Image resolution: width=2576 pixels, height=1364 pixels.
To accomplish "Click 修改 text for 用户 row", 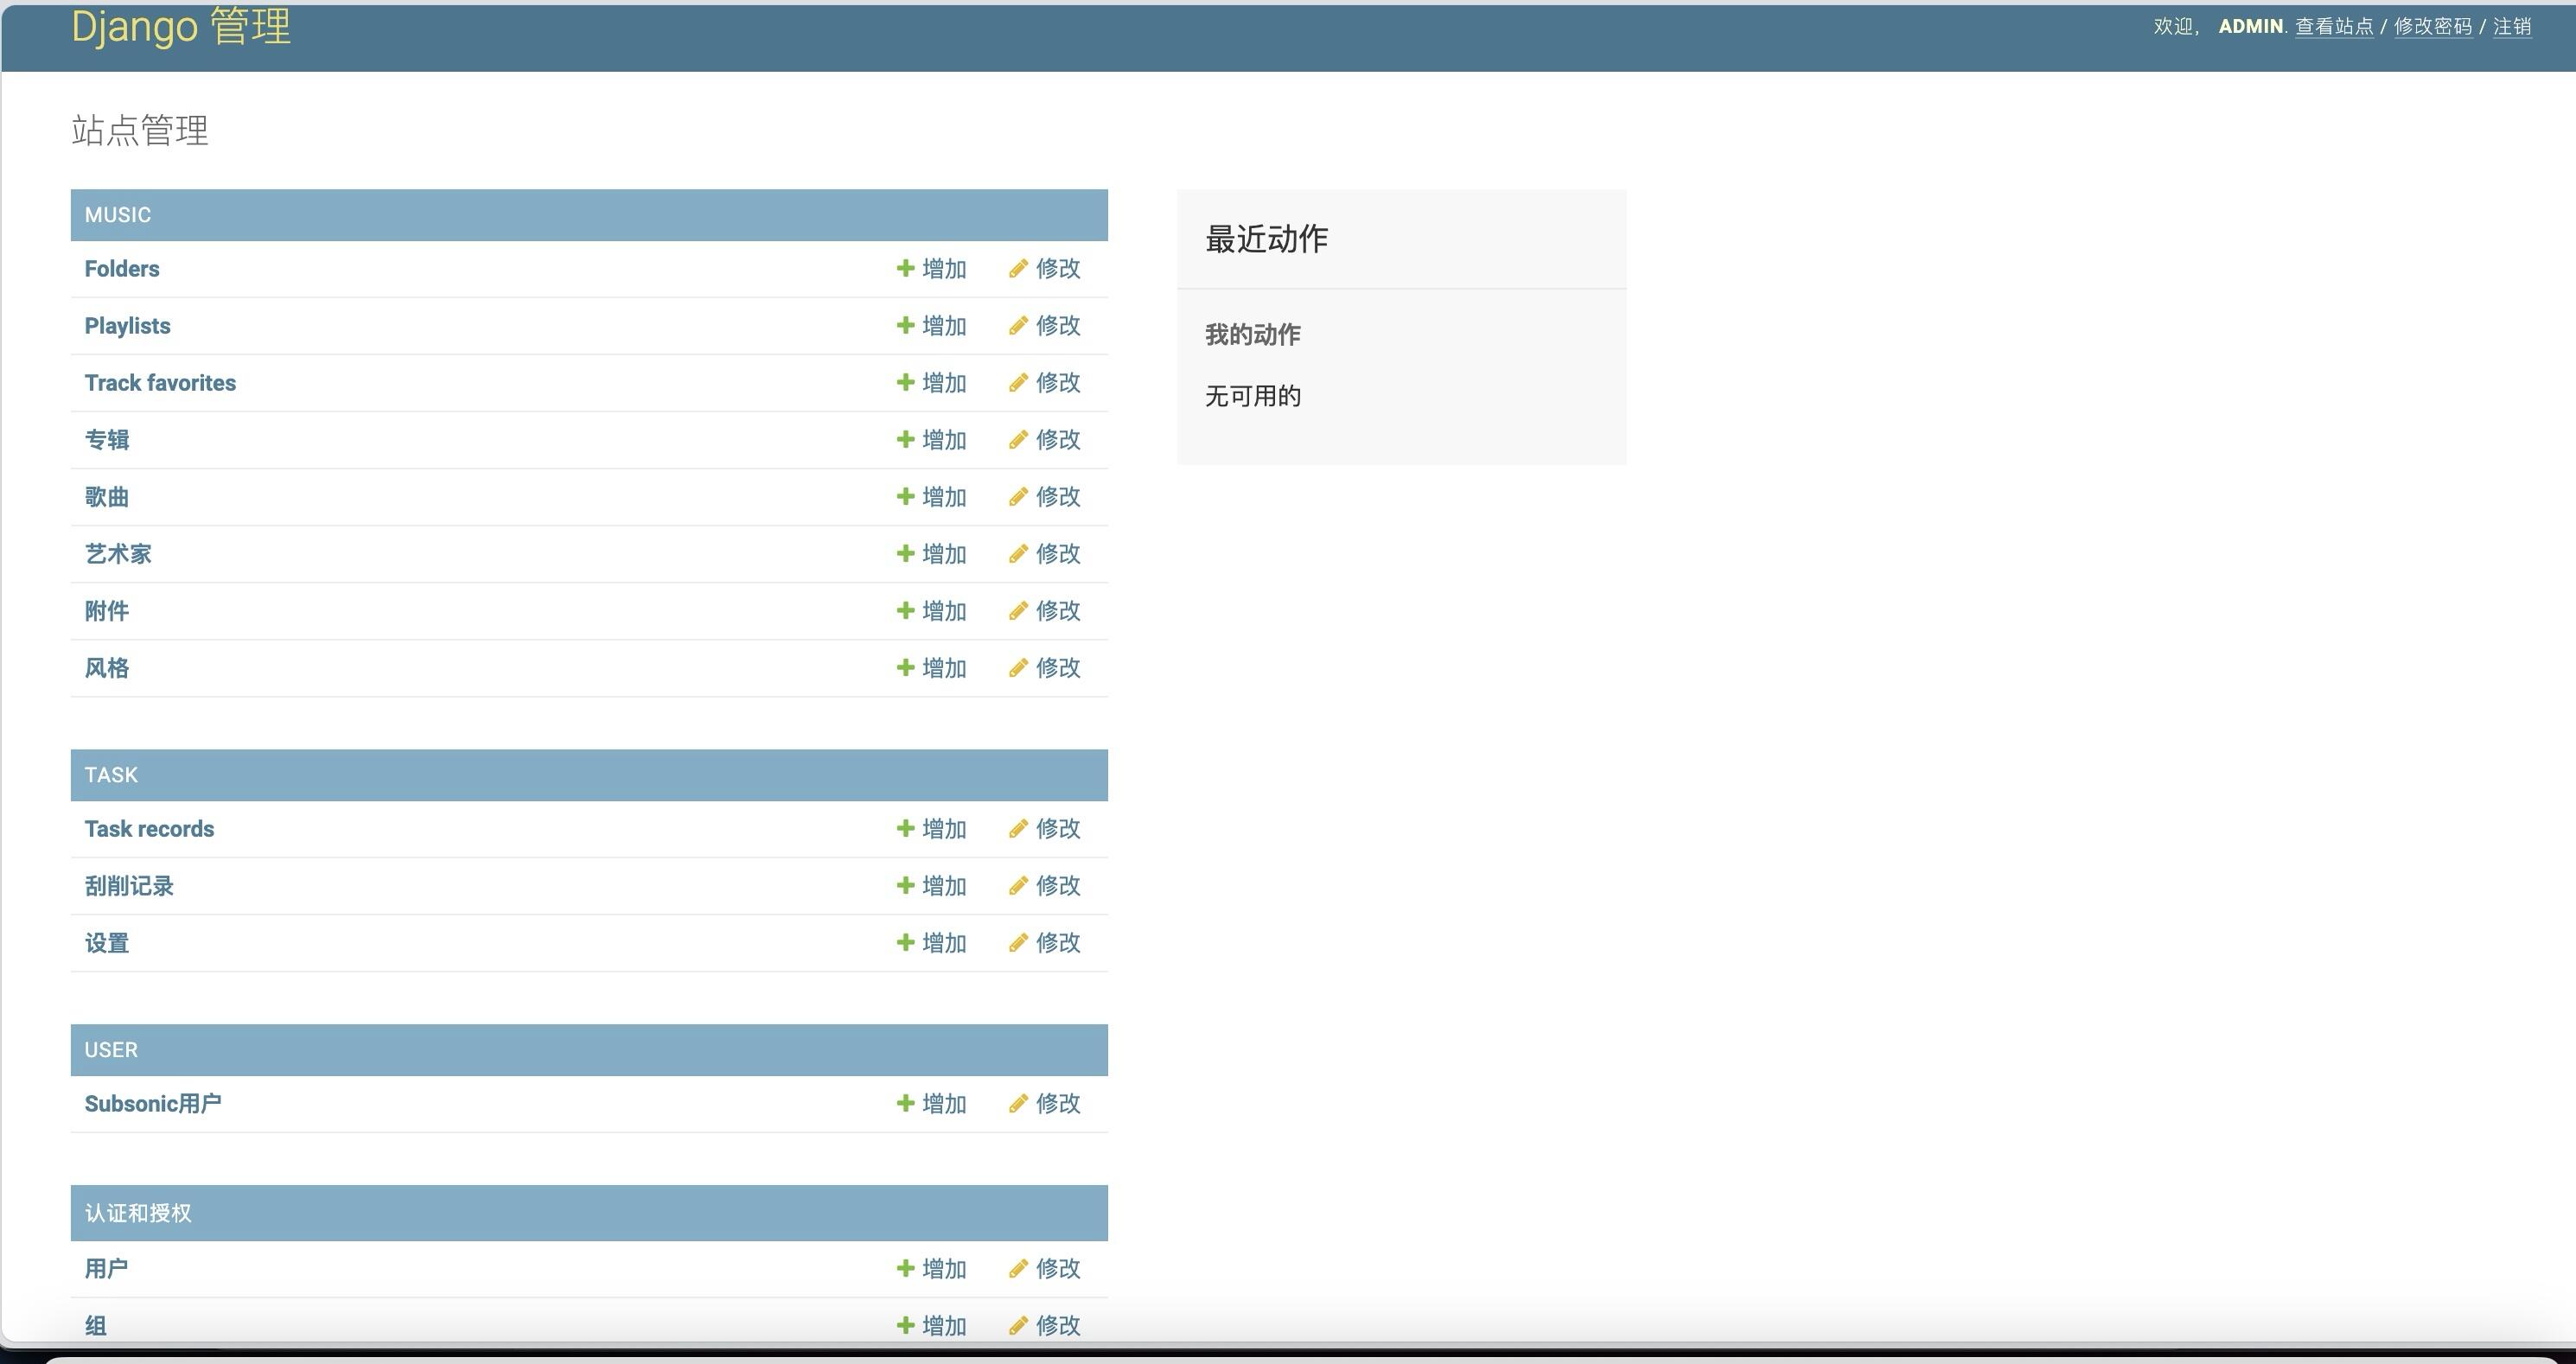I will 1058,1268.
